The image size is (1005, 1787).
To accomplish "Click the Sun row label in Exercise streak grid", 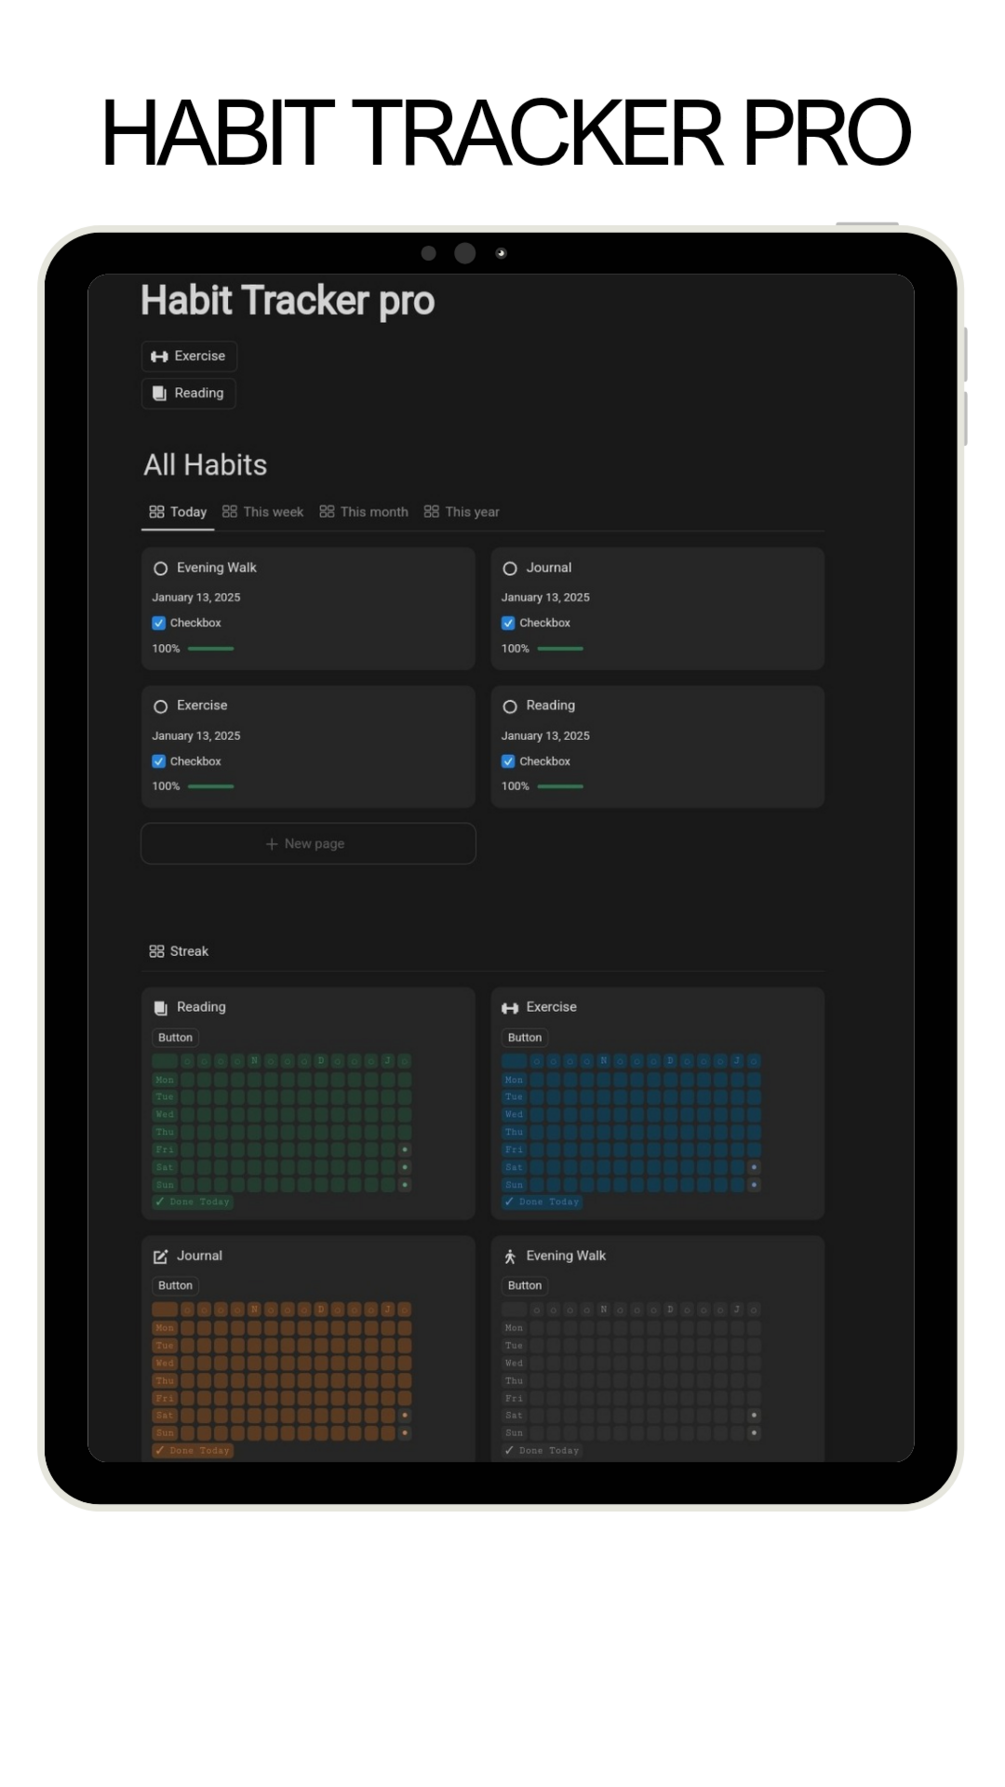I will pos(514,1185).
